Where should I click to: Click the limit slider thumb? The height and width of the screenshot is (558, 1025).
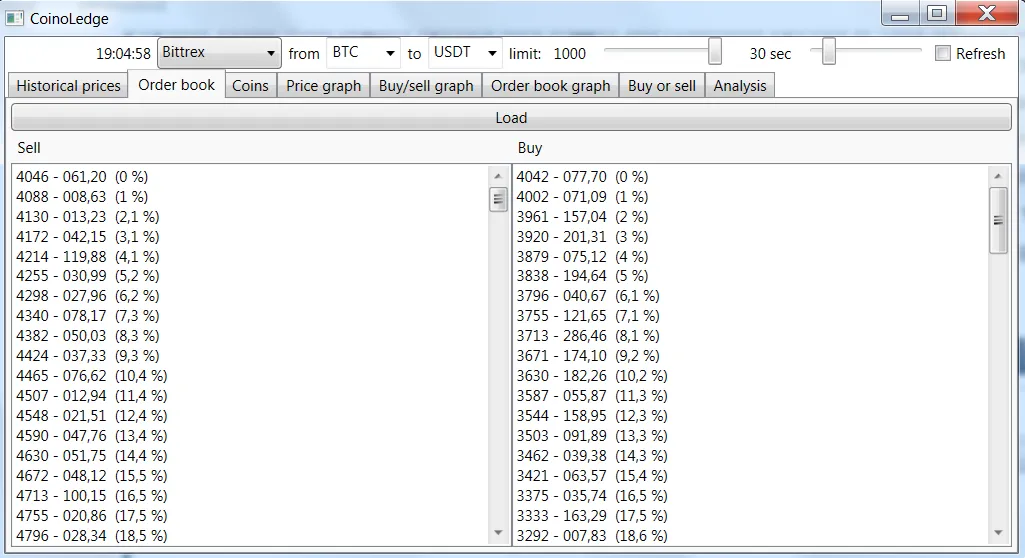[715, 52]
